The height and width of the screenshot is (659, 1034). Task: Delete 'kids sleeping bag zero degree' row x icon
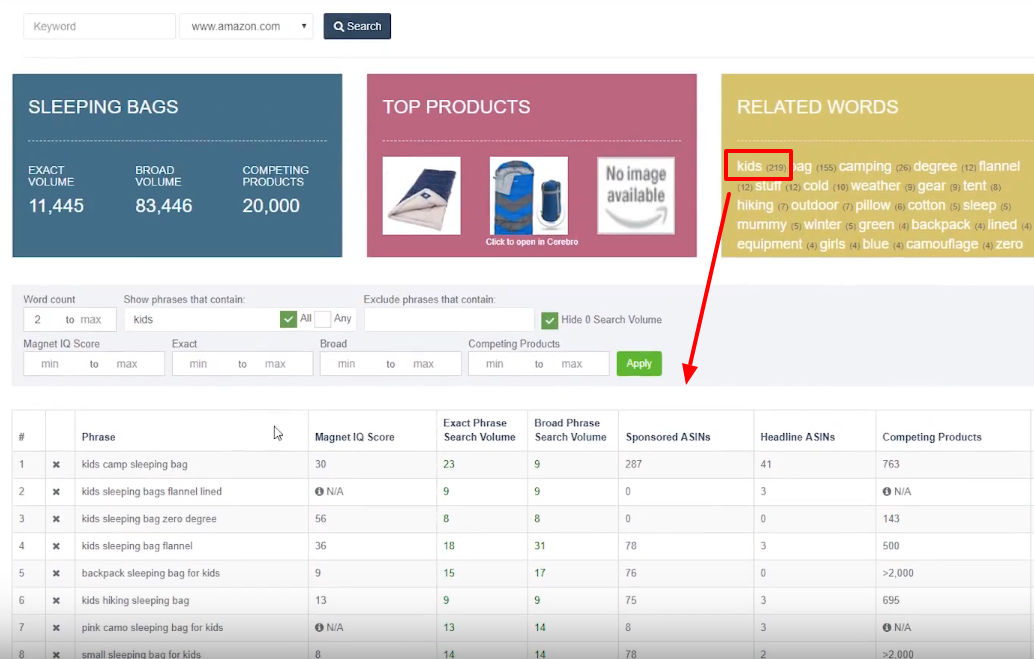click(x=56, y=519)
